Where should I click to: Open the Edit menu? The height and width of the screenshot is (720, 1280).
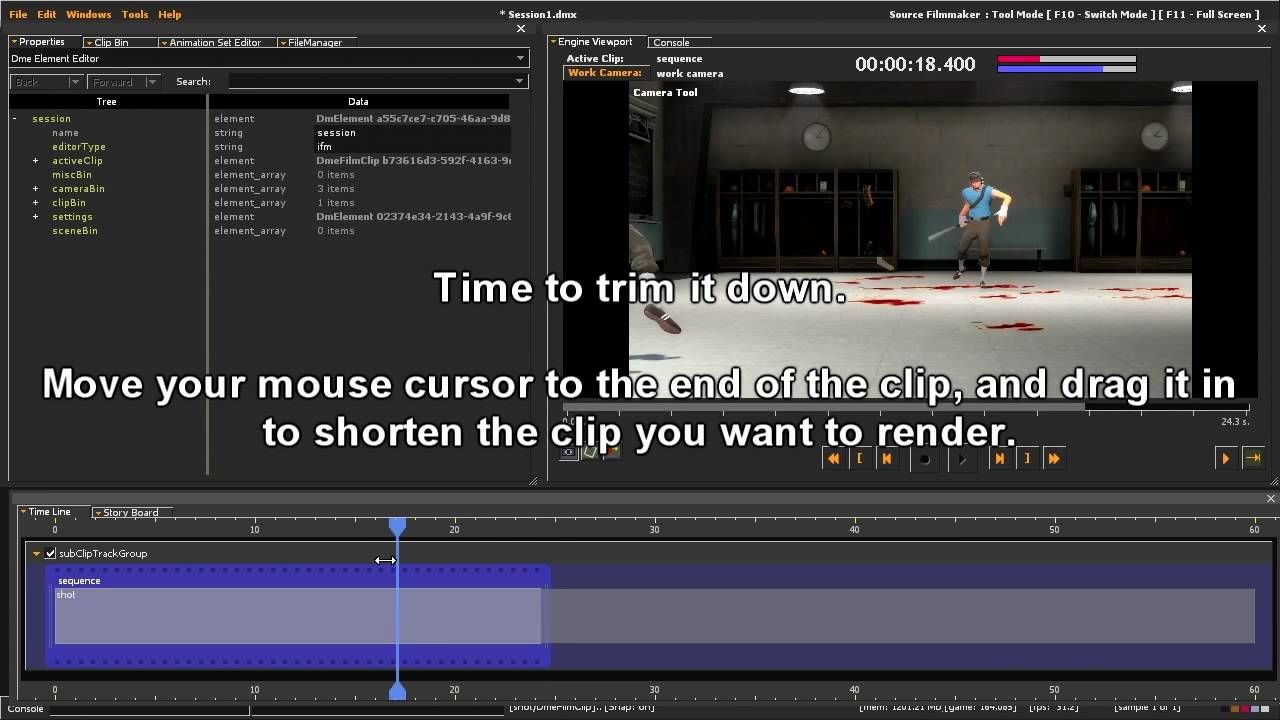coord(47,14)
